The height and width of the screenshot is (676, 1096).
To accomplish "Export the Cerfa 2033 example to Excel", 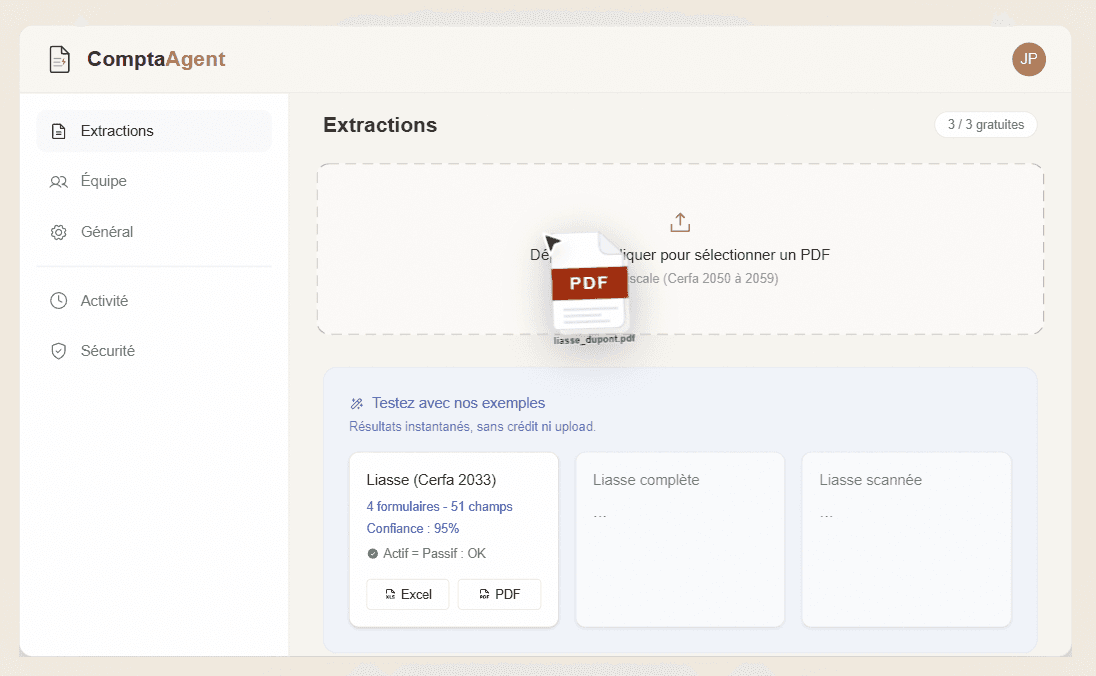I will 407,594.
